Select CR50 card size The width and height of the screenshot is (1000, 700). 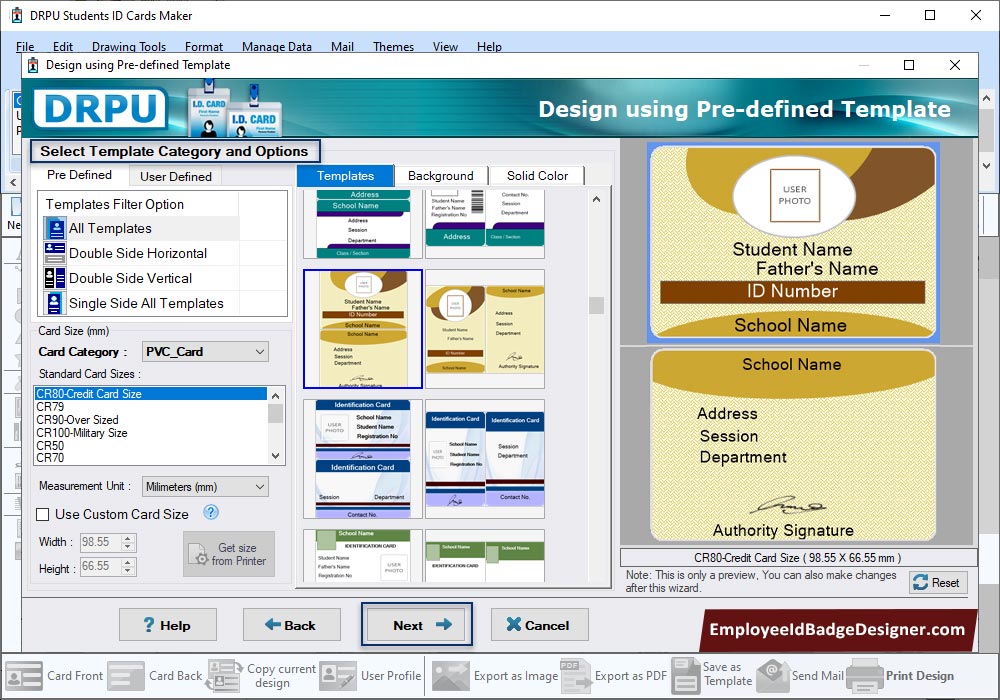[x=151, y=446]
